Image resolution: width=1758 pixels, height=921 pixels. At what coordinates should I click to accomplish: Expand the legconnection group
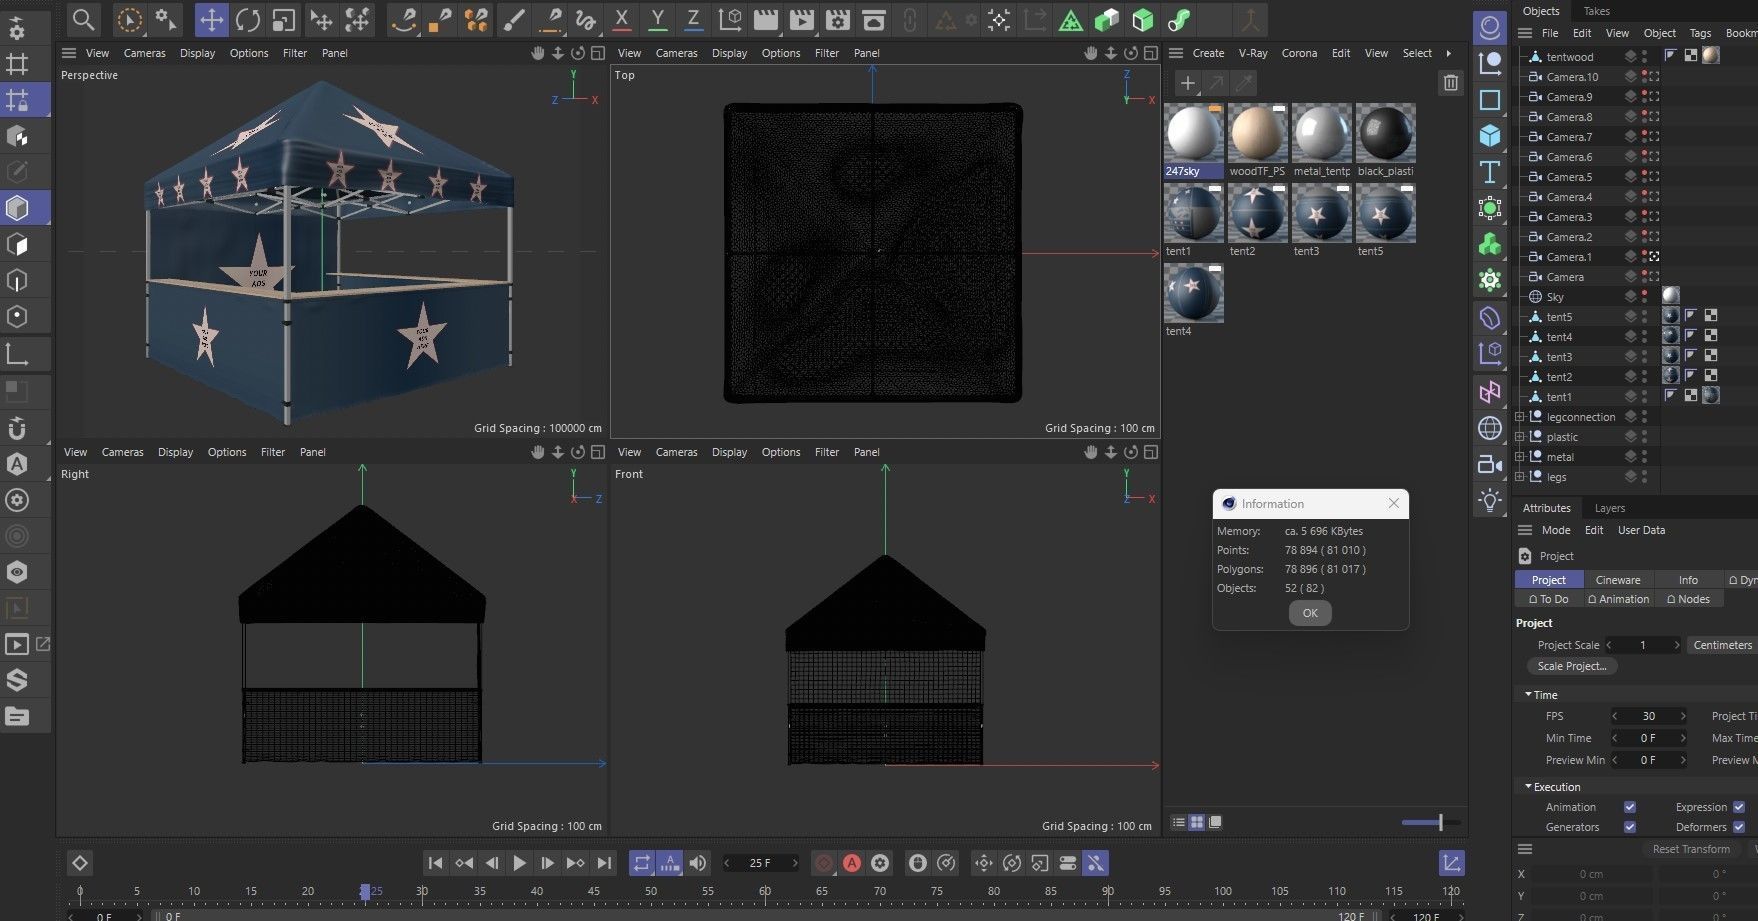point(1520,417)
